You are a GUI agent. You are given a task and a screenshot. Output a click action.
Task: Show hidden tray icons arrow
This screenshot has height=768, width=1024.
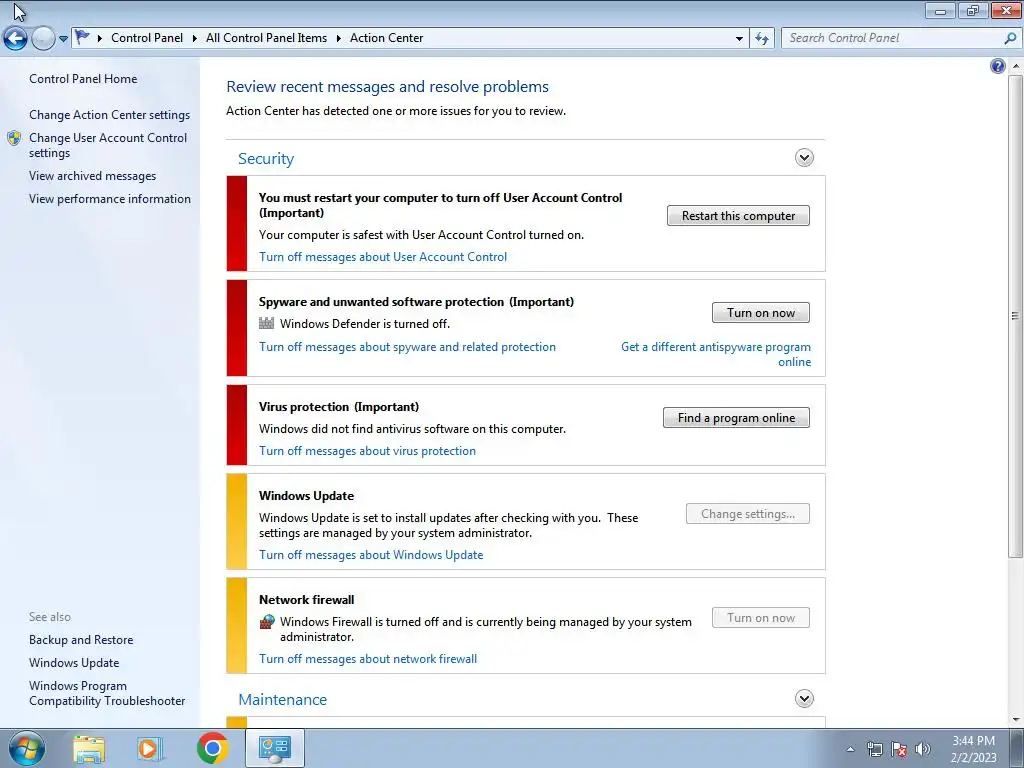pos(850,749)
